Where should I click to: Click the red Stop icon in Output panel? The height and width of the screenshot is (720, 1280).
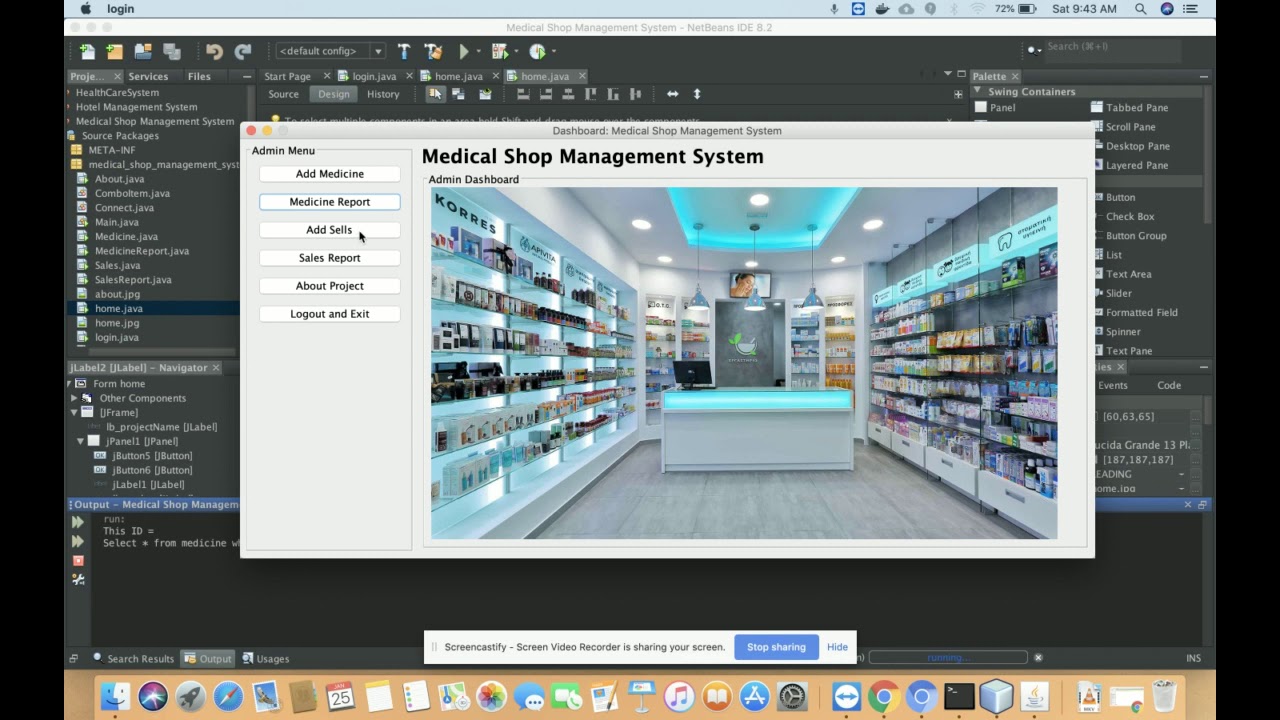(78, 560)
